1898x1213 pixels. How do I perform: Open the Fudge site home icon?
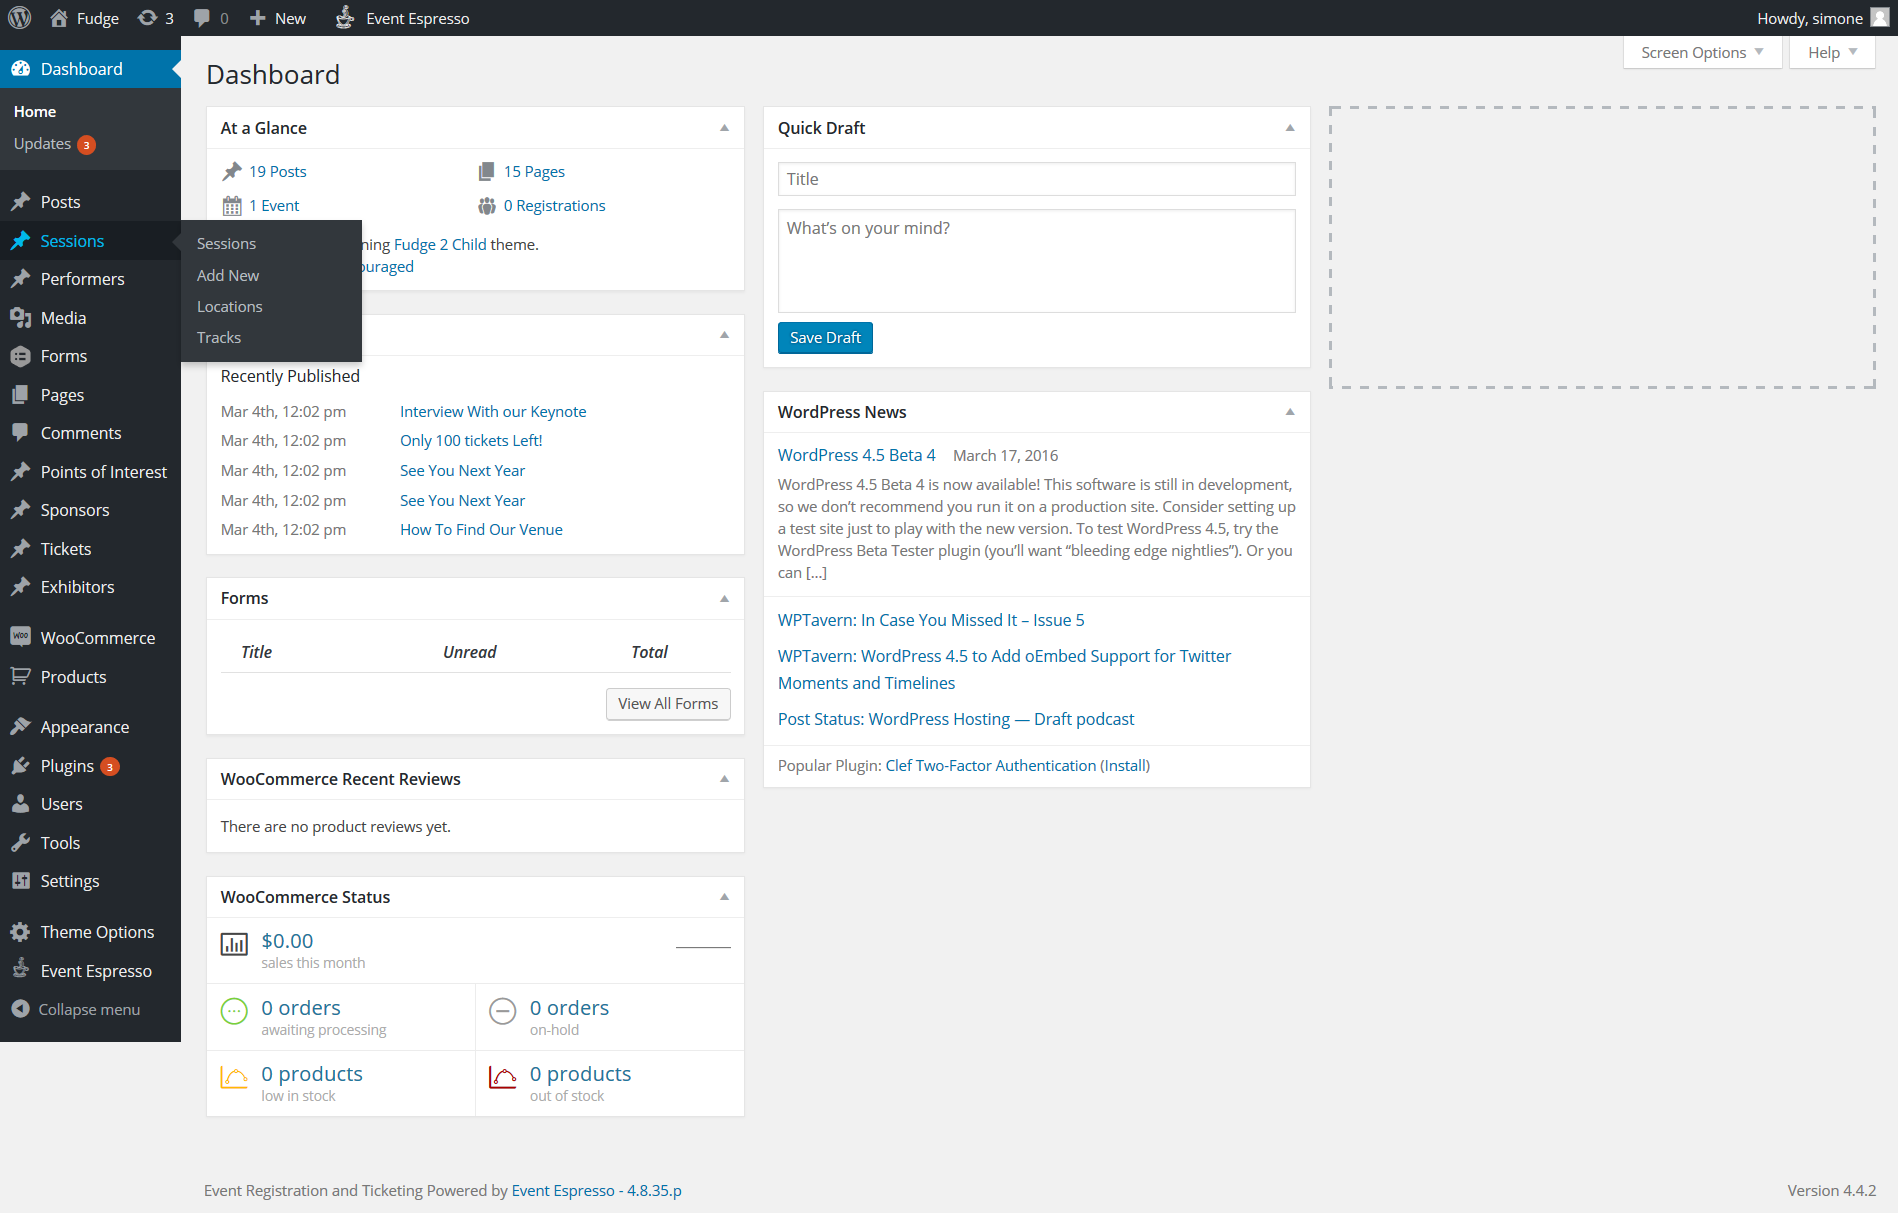(x=59, y=18)
